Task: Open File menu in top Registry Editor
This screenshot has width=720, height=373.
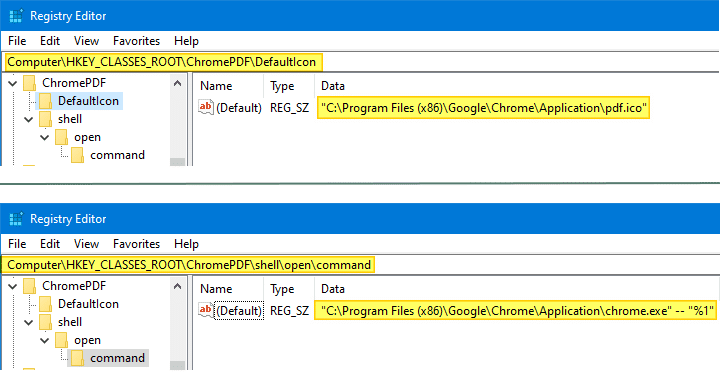Action: (x=17, y=41)
